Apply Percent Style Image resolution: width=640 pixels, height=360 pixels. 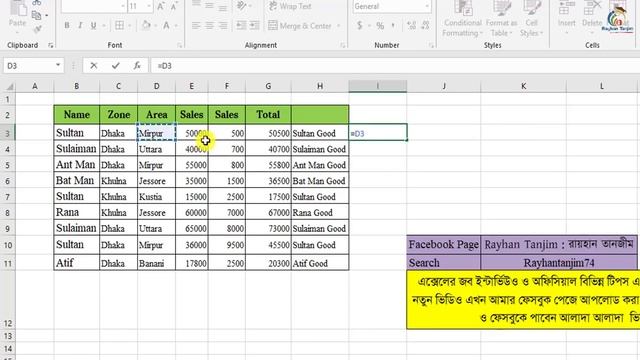pos(380,25)
